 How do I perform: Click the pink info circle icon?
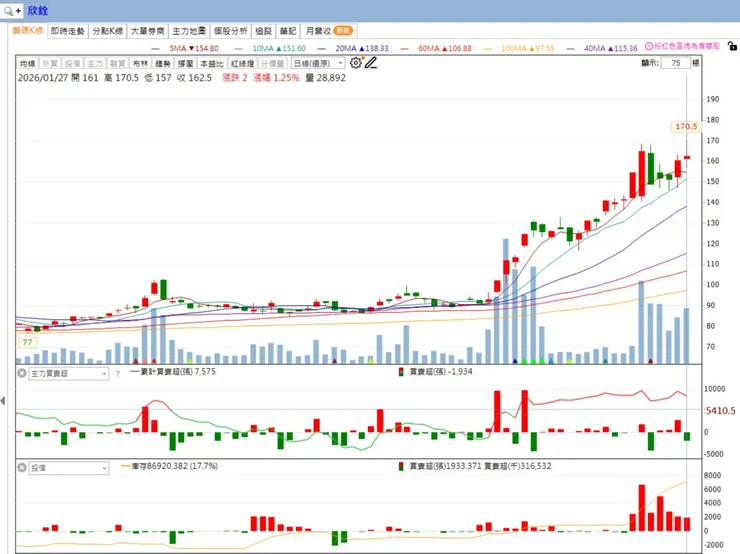[x=649, y=46]
